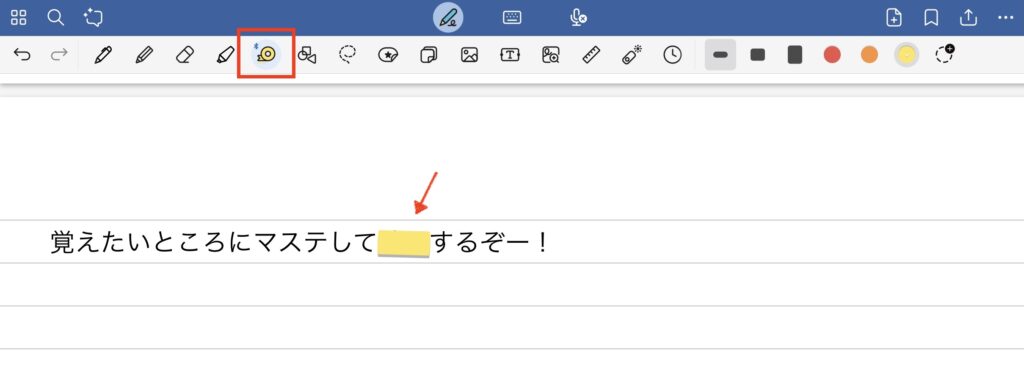
Task: Tap the yellow tape covering text
Action: [404, 243]
